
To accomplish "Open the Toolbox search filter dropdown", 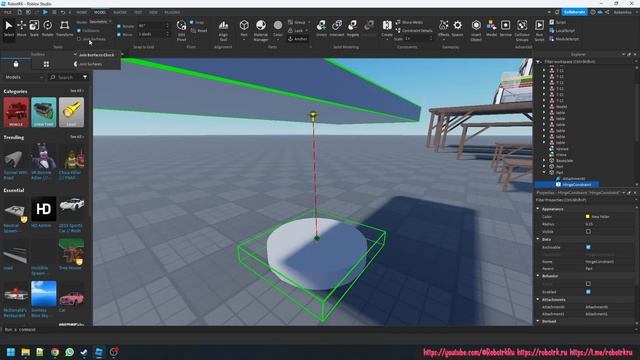I will [85, 77].
